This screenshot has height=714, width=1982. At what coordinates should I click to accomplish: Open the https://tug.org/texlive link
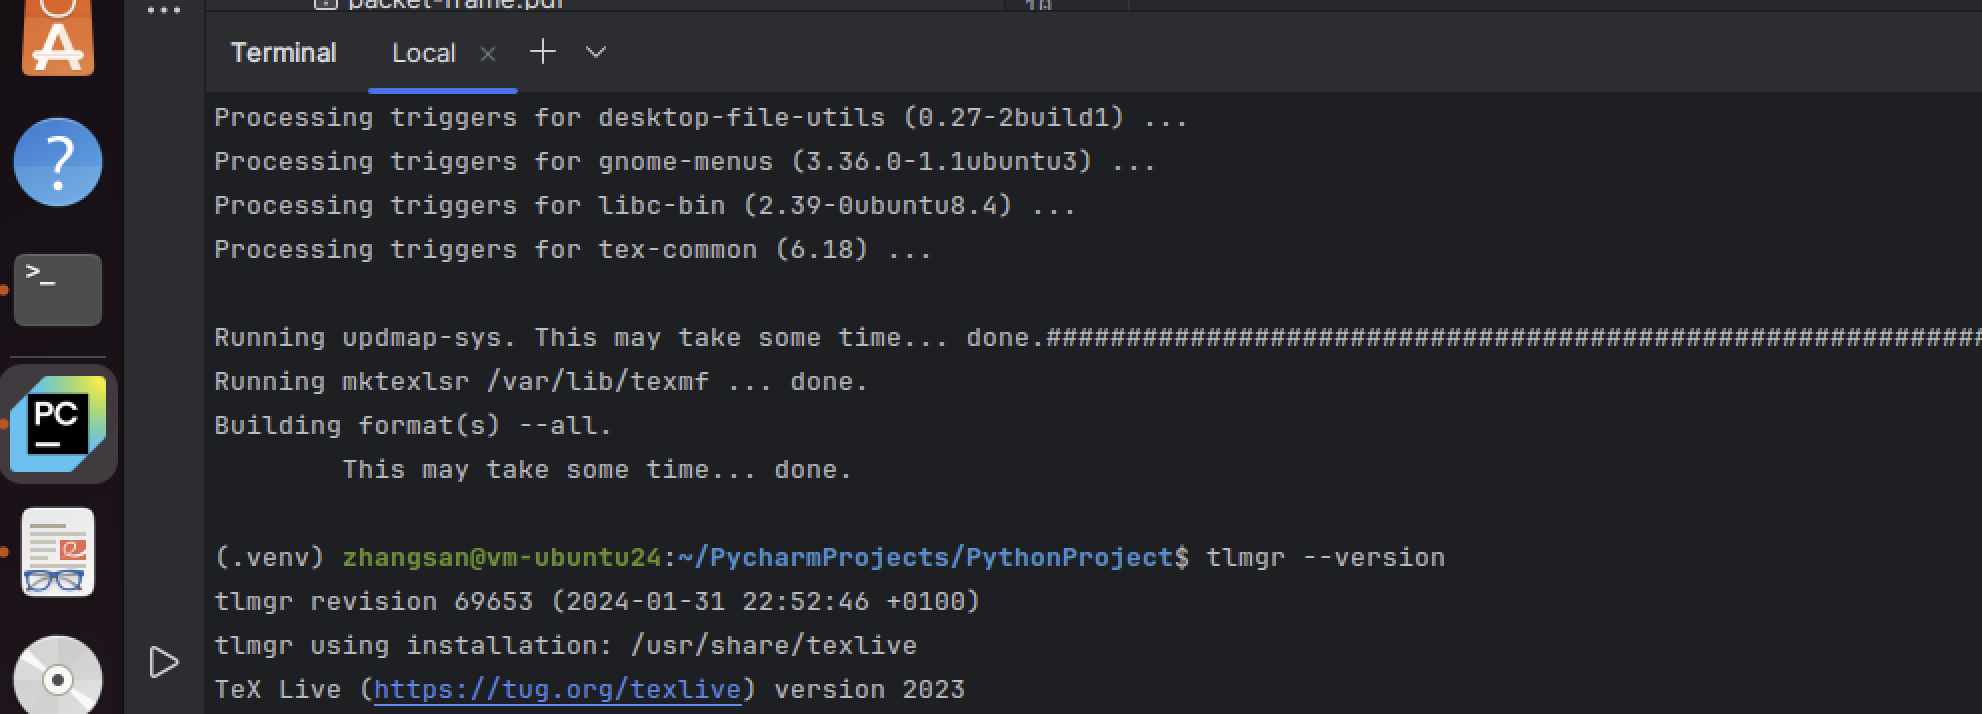557,689
